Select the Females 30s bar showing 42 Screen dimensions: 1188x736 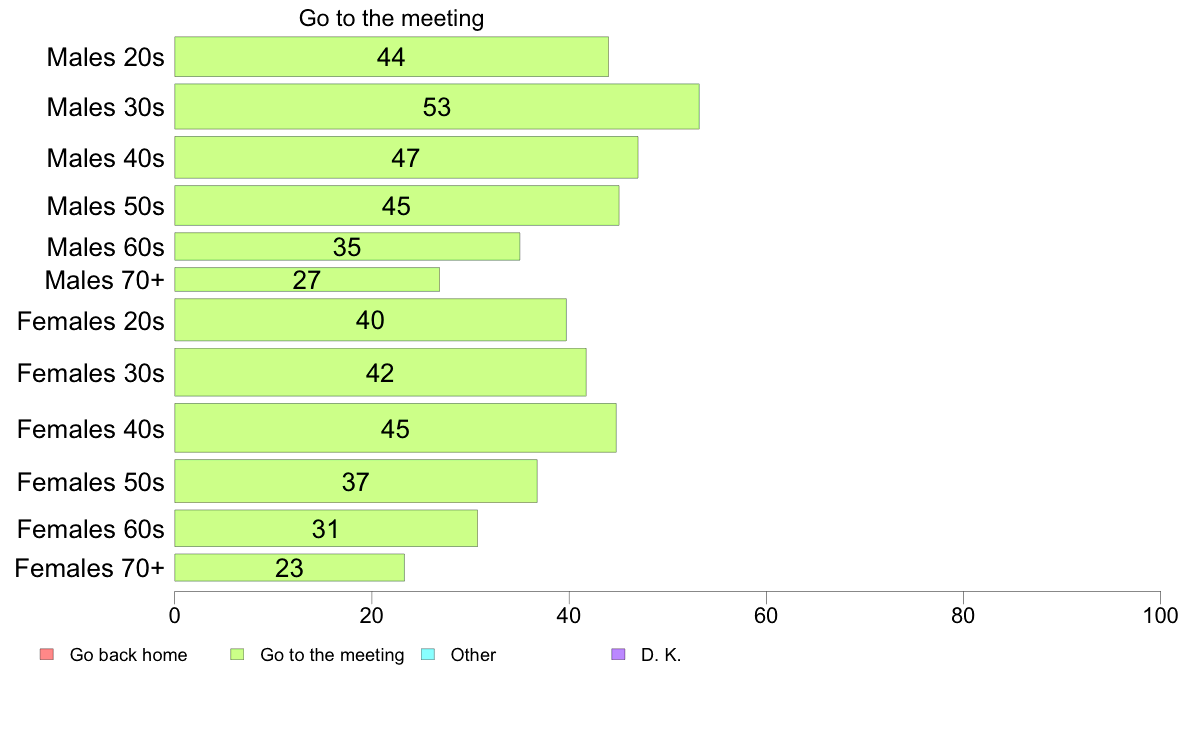380,372
